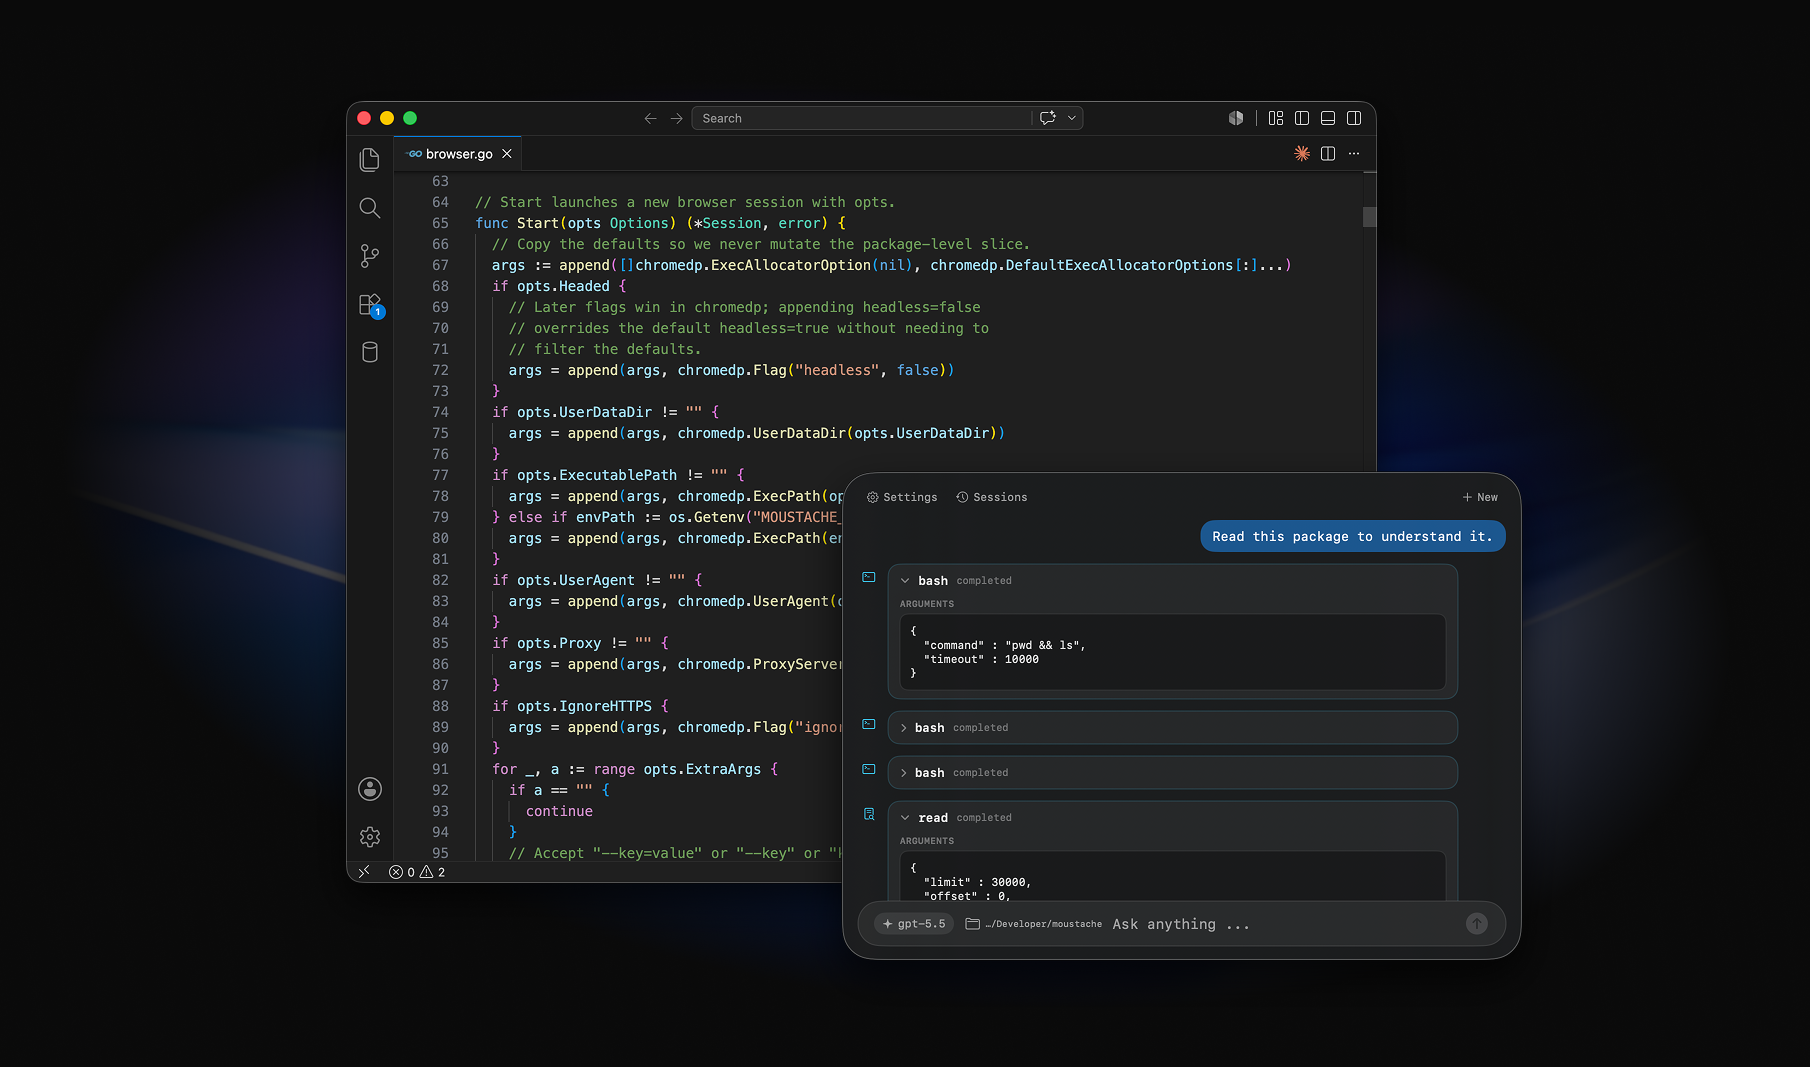Click the title bar Search field
1810x1067 pixels.
860,118
